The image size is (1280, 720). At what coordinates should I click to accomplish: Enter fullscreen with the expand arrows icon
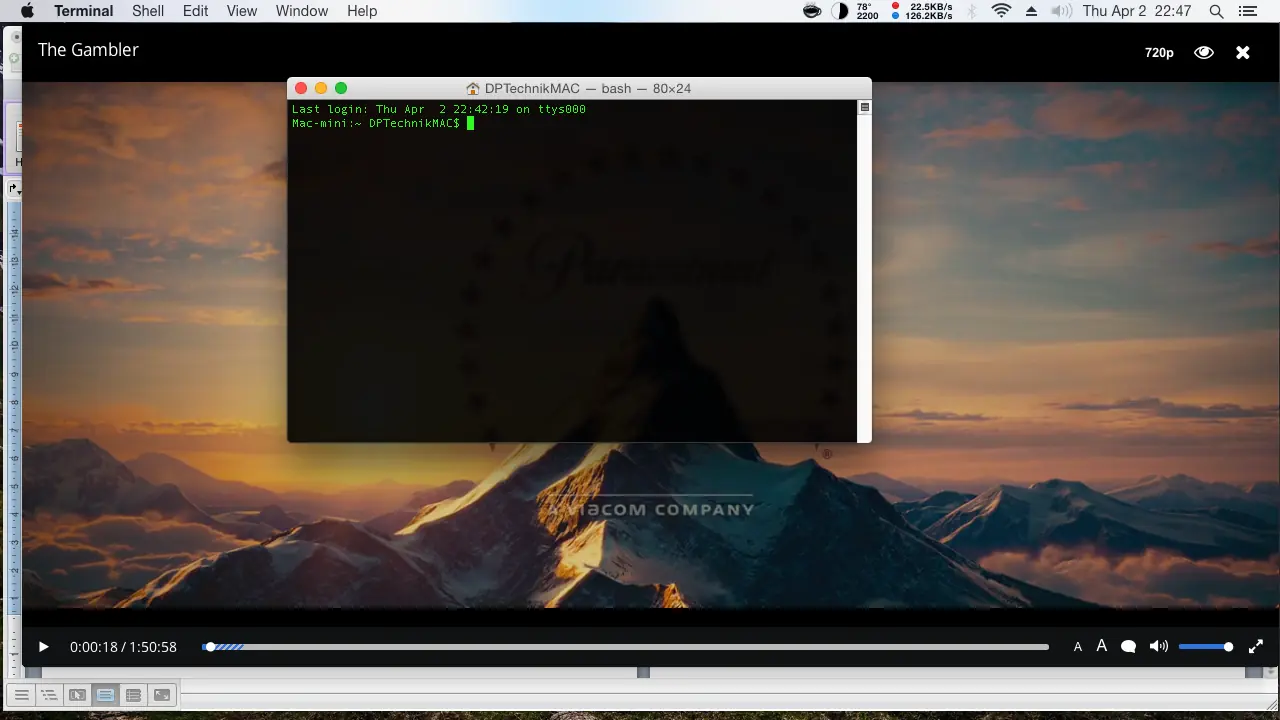(x=1256, y=647)
